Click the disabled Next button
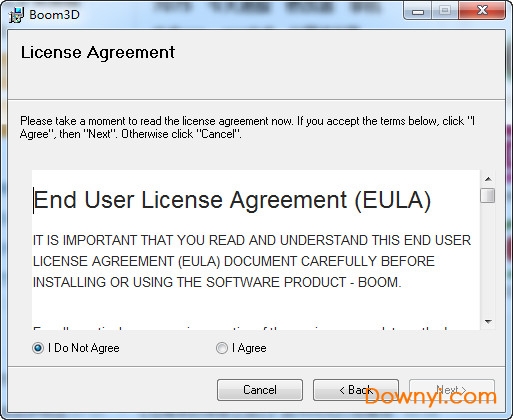 click(x=452, y=390)
